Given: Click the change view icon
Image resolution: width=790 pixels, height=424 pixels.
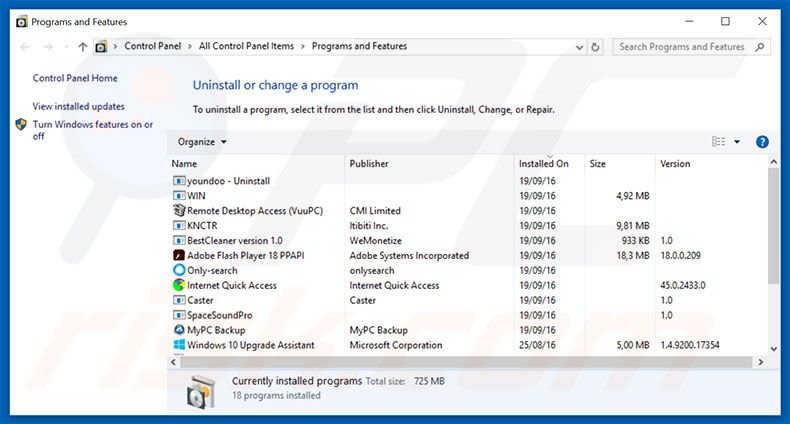Looking at the screenshot, I should (x=718, y=142).
